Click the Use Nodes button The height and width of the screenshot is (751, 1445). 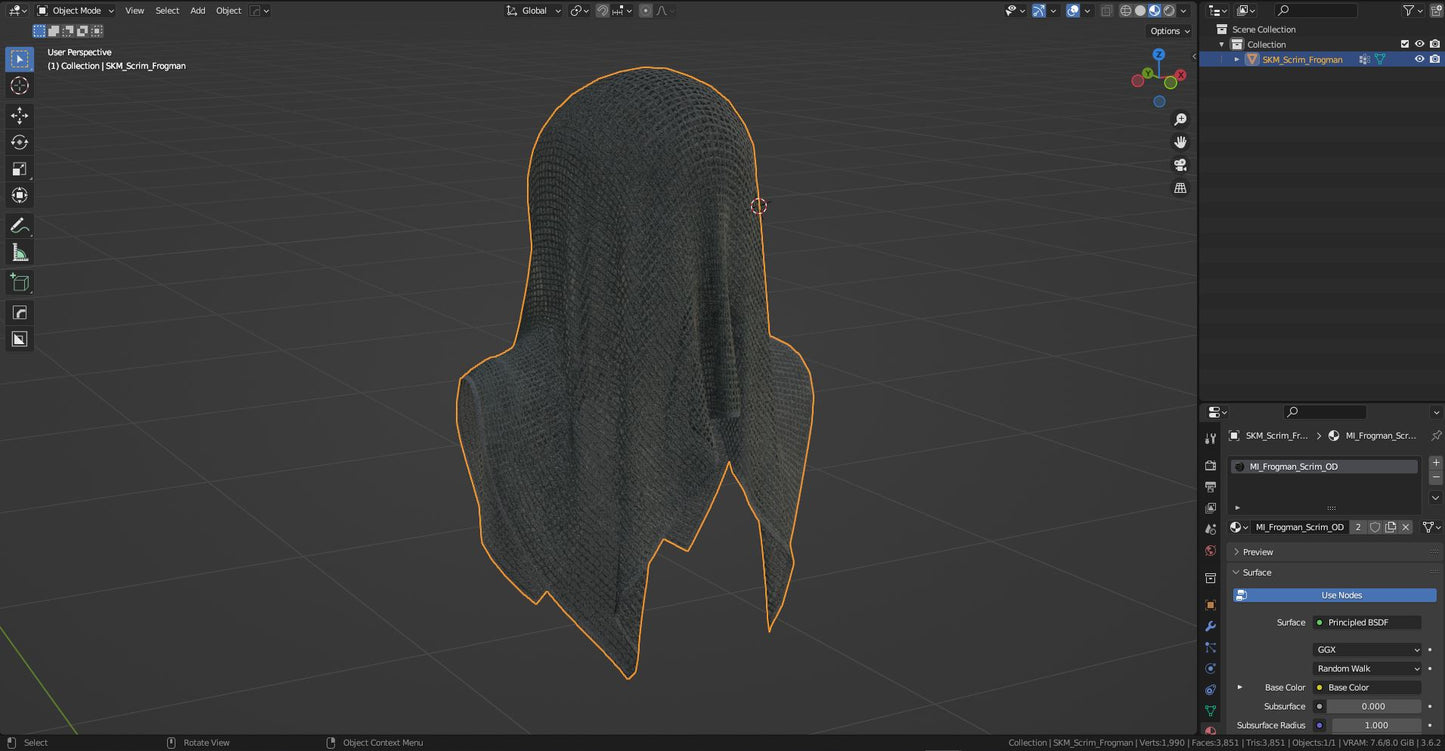tap(1341, 595)
